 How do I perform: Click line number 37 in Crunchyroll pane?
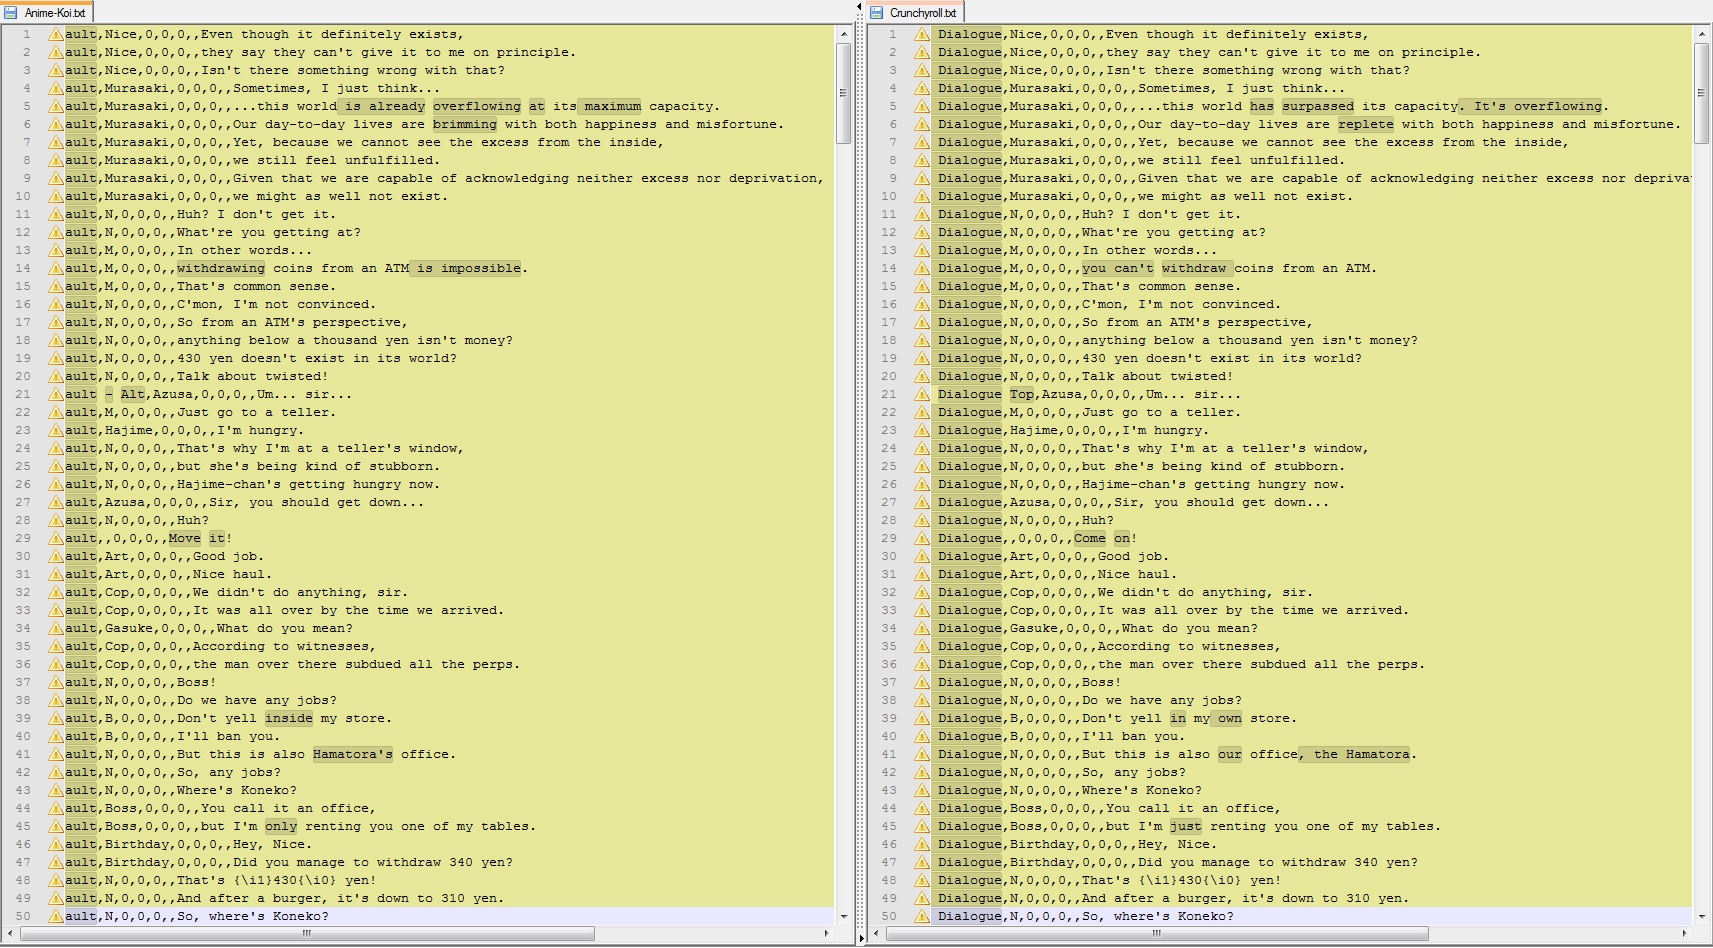[889, 682]
